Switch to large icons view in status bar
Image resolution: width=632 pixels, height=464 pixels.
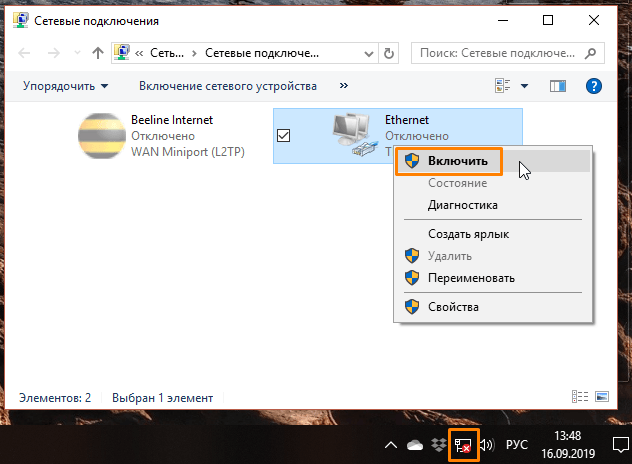click(602, 397)
